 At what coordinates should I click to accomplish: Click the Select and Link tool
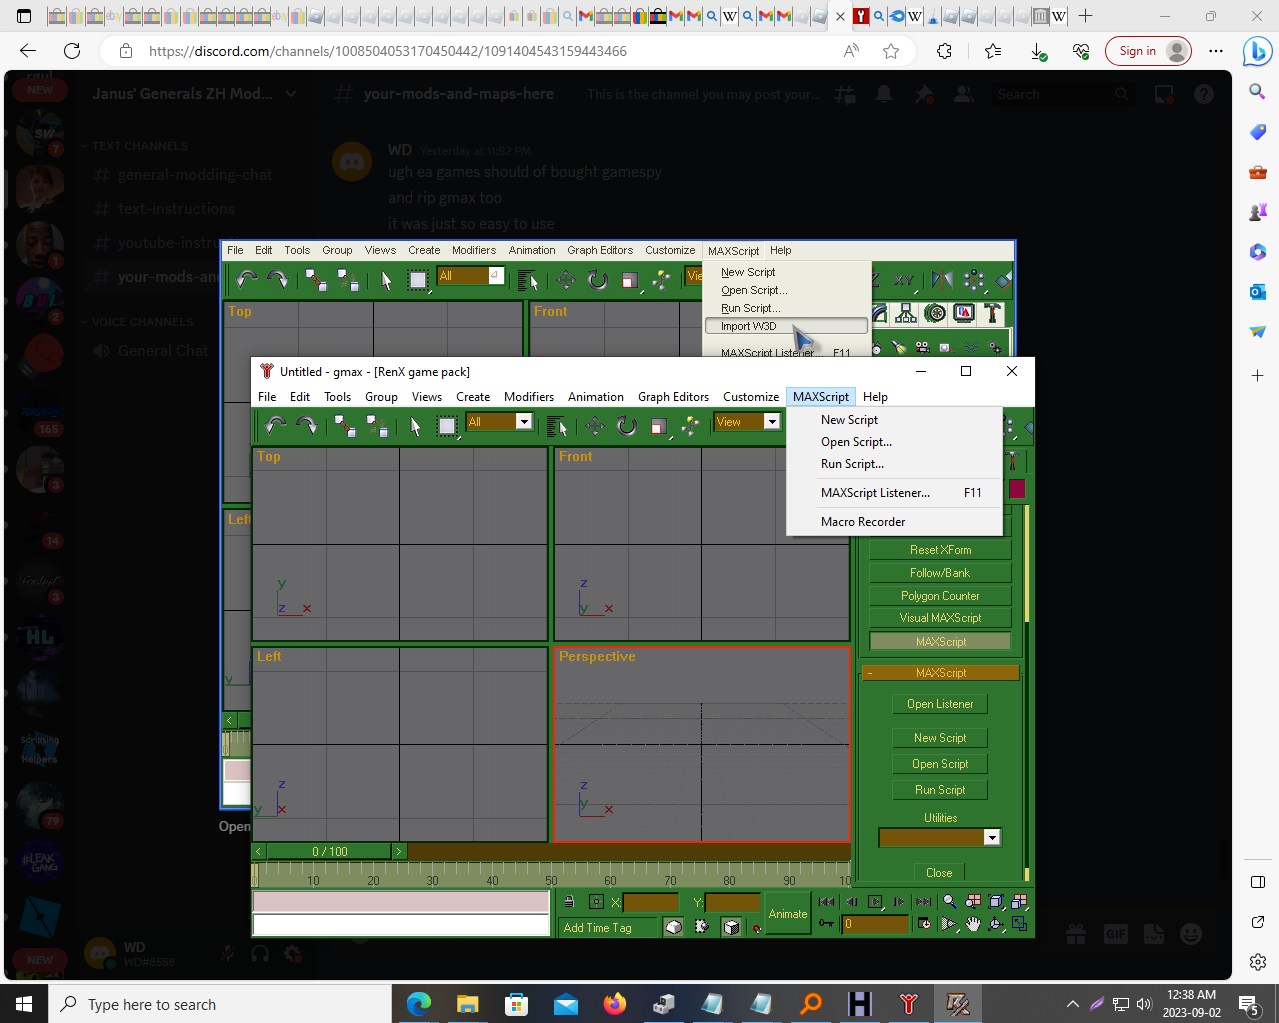pos(344,427)
